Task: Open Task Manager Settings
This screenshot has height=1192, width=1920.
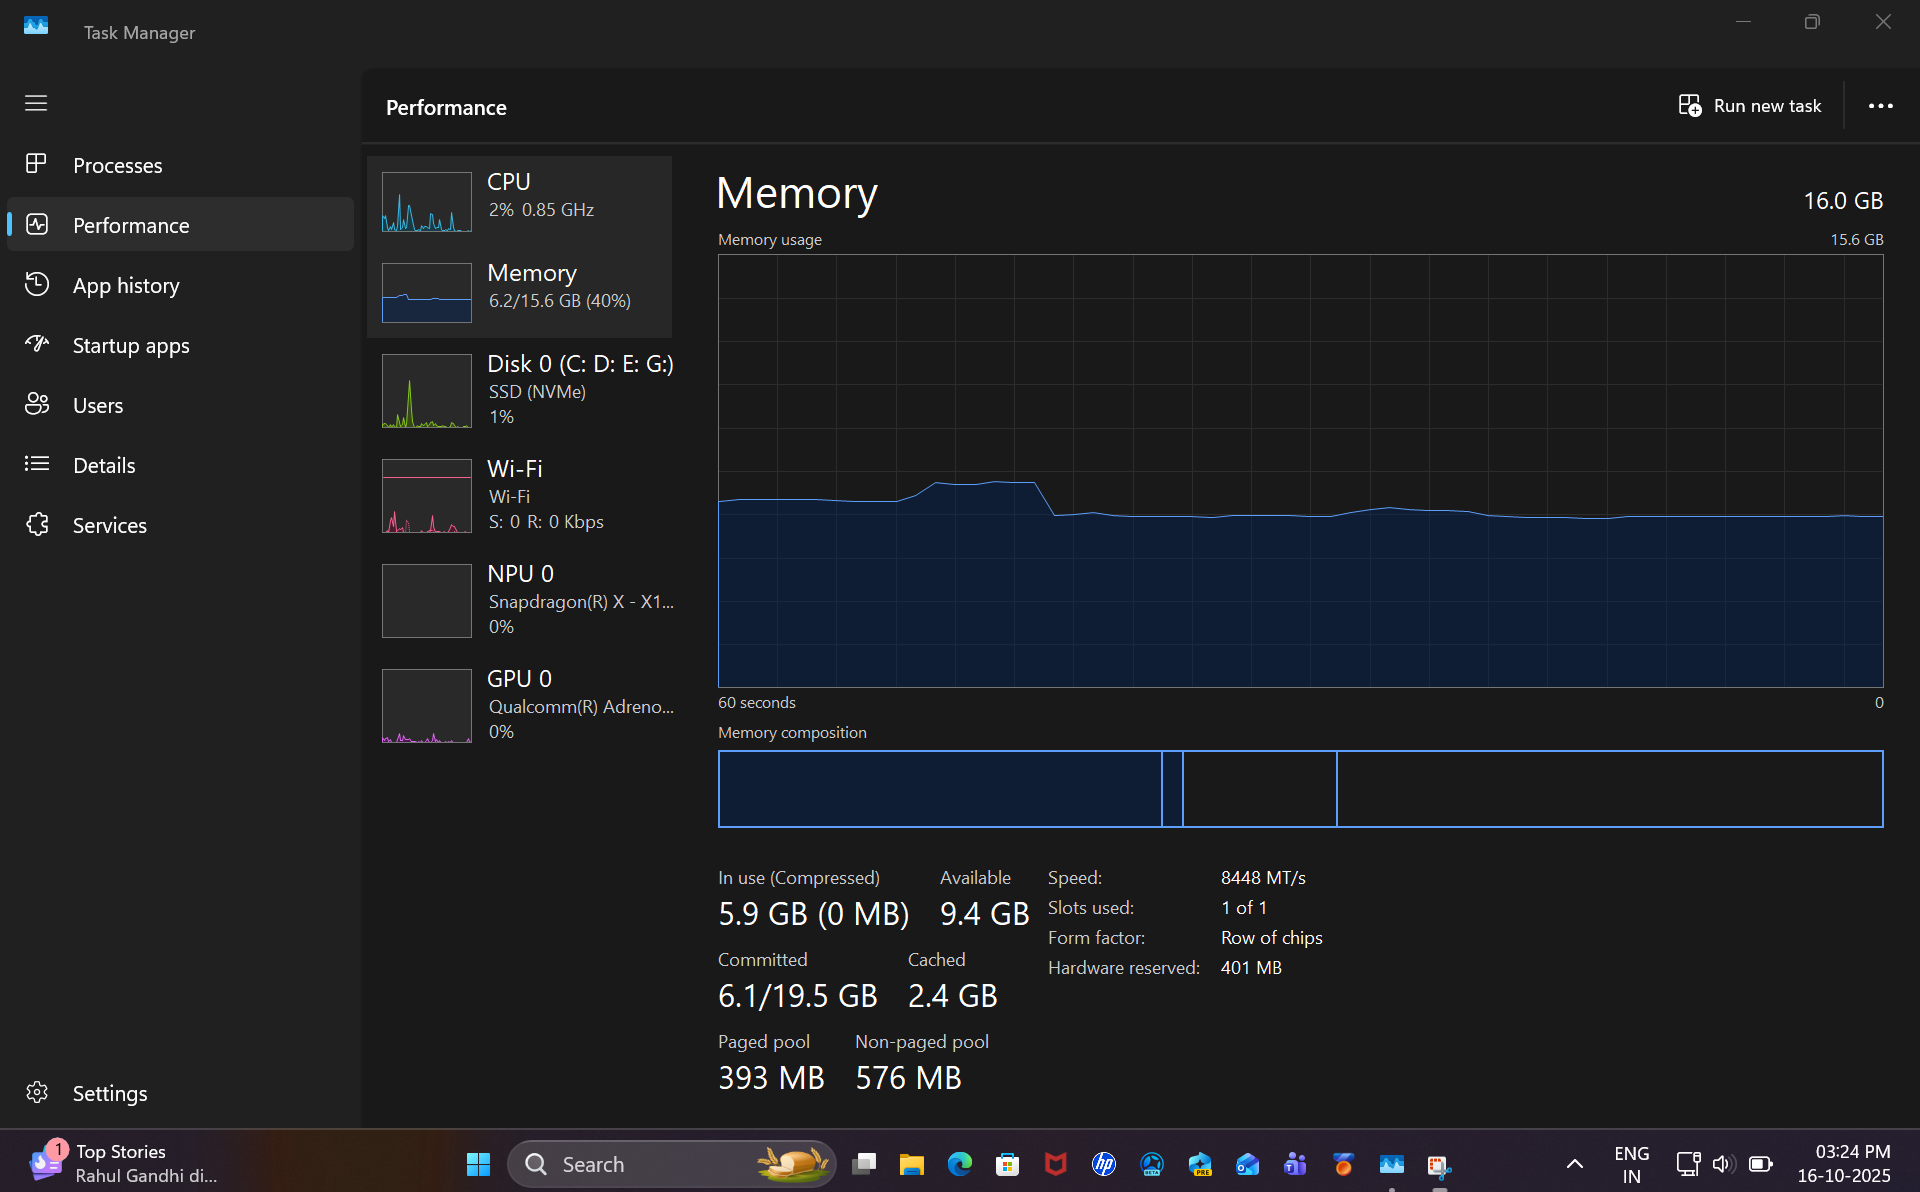Action: (x=109, y=1093)
